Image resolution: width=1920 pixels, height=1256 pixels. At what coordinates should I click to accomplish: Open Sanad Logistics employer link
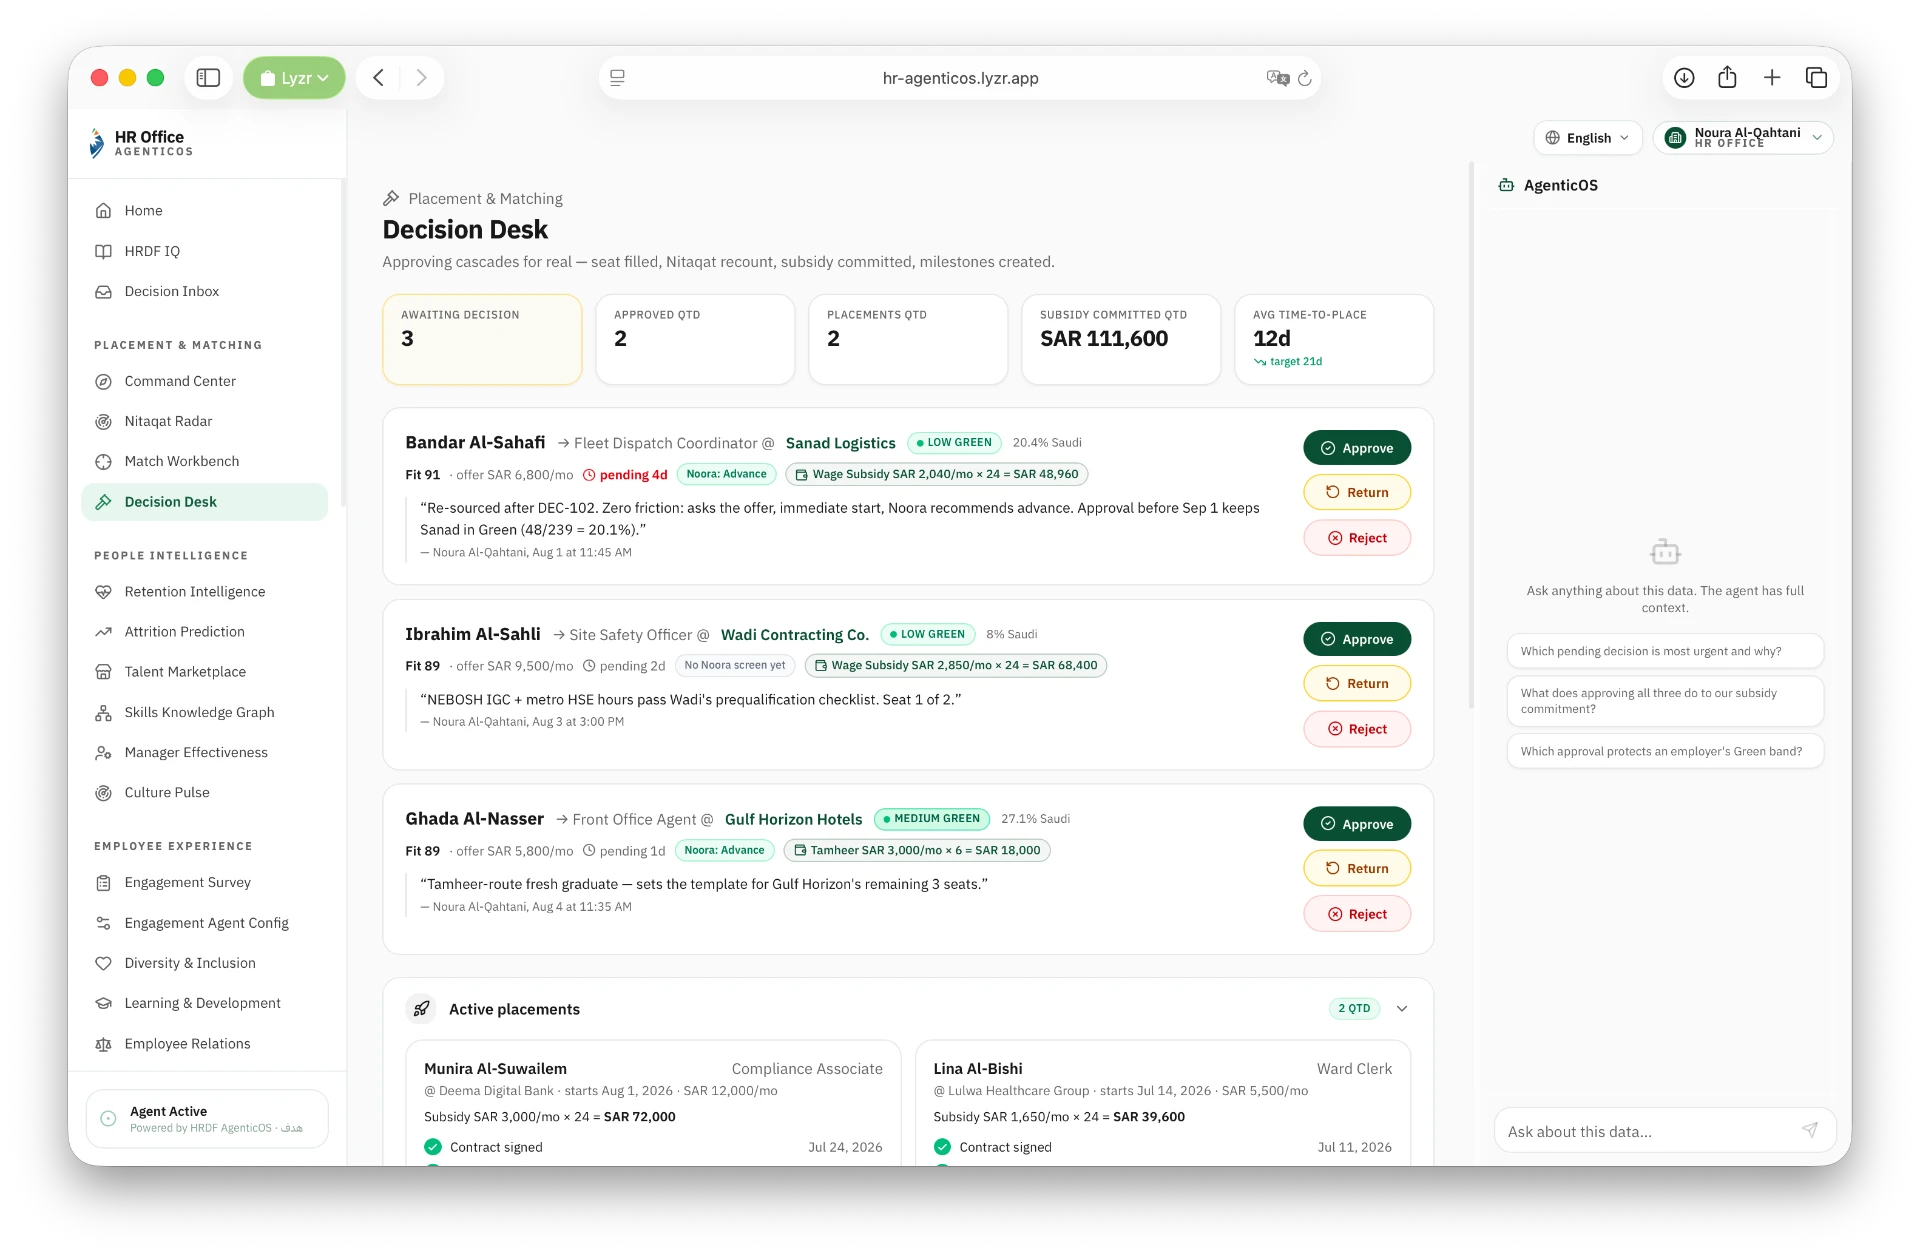pos(840,443)
